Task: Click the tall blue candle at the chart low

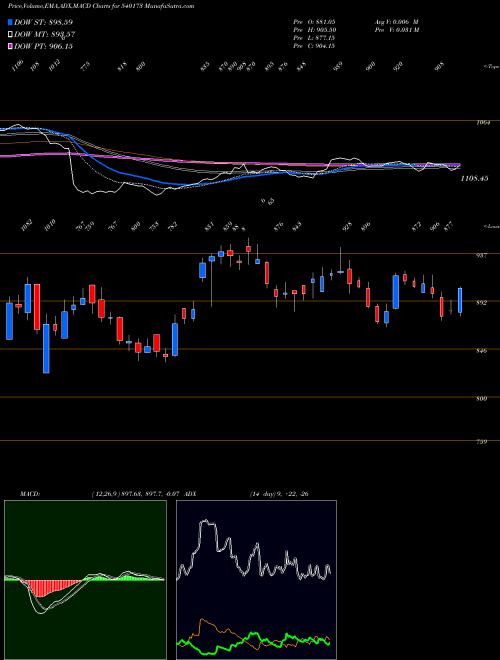Action: (x=46, y=349)
